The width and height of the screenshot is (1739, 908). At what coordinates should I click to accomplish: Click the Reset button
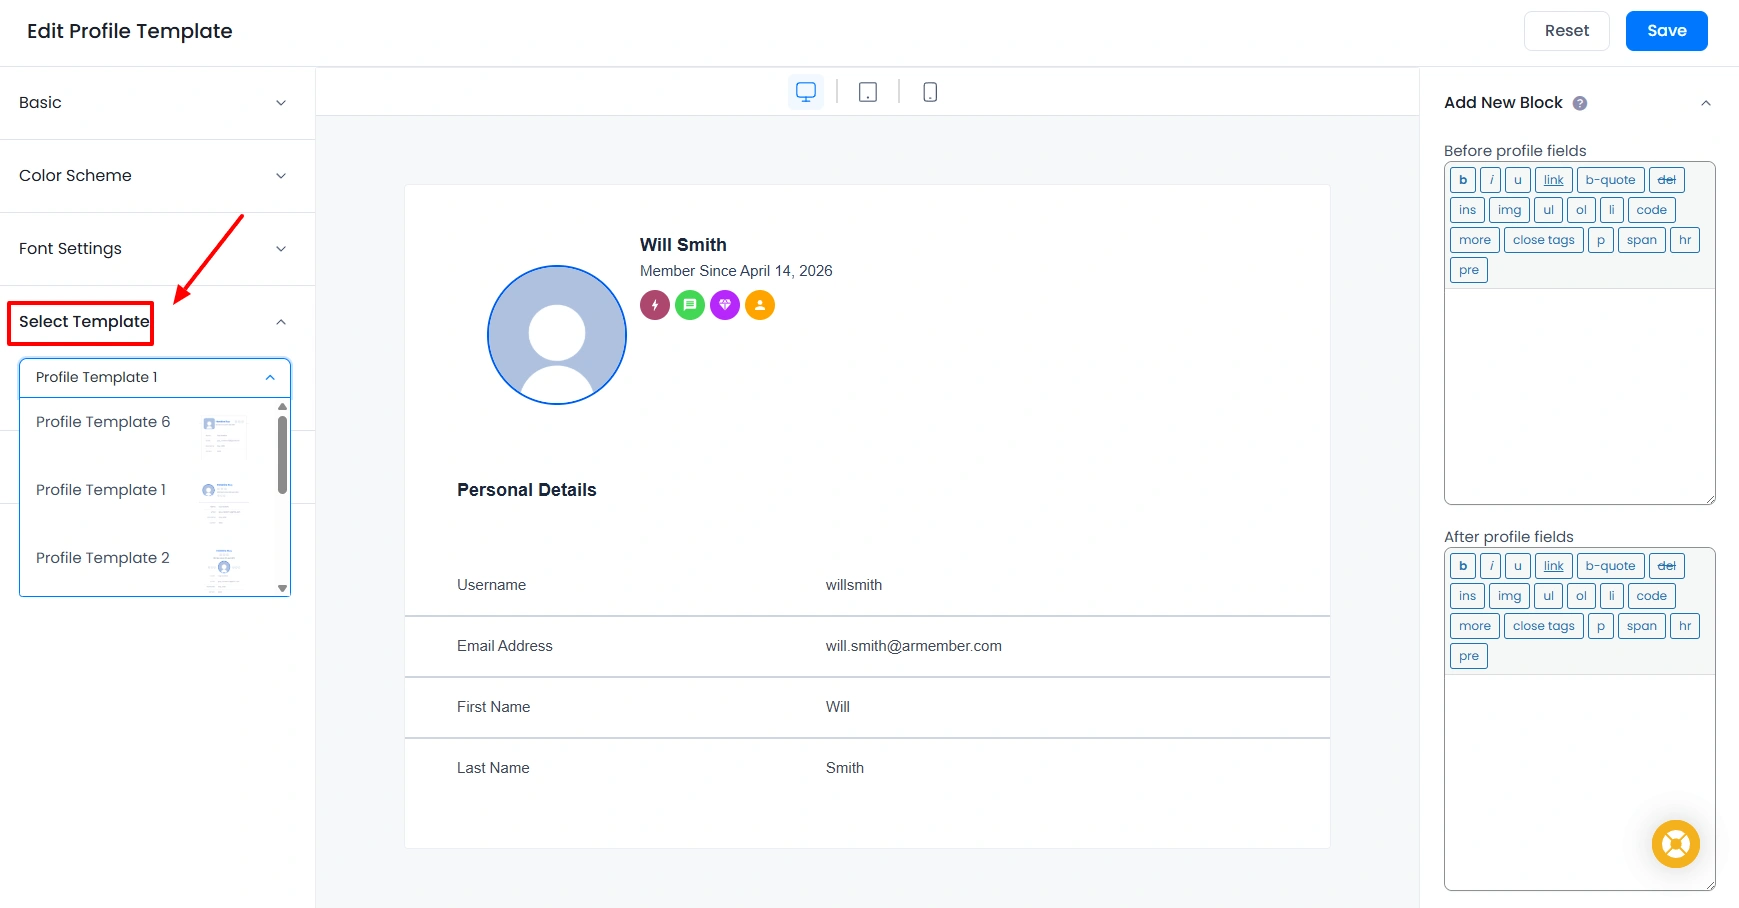(1566, 30)
